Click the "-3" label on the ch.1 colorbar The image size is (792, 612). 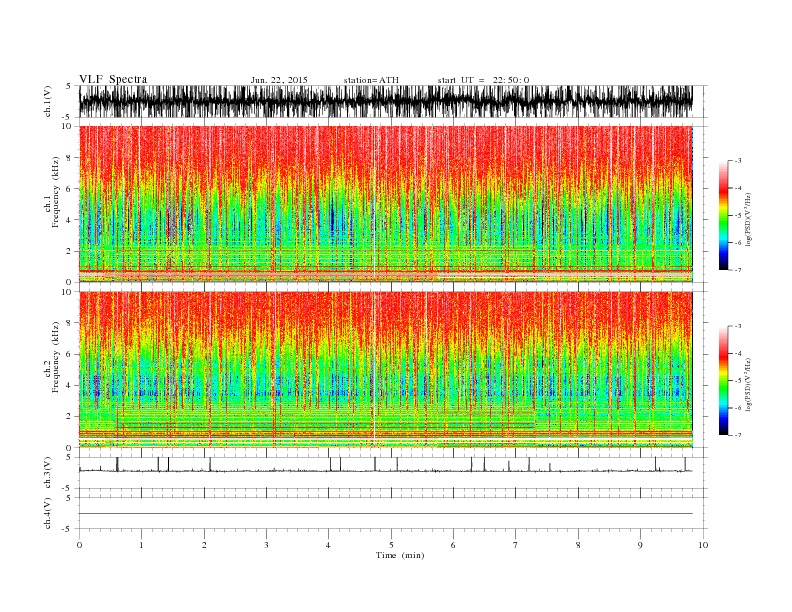click(x=738, y=161)
